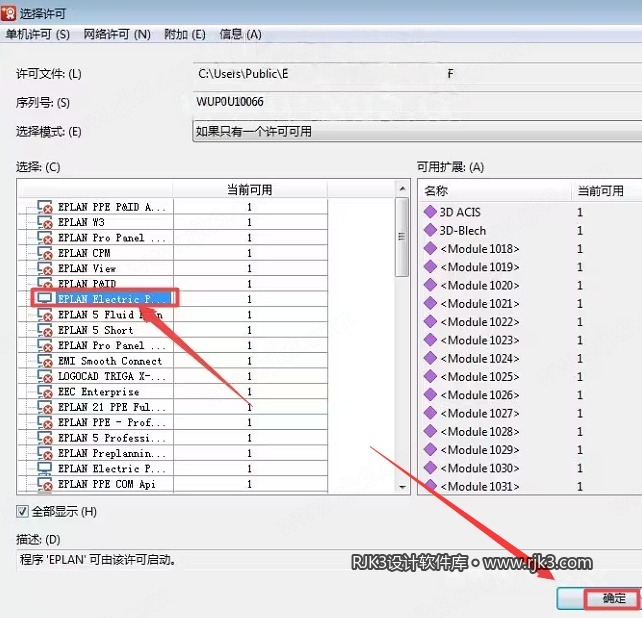Click the 当前可用 header of the license list
This screenshot has height=618, width=642.
click(x=250, y=190)
